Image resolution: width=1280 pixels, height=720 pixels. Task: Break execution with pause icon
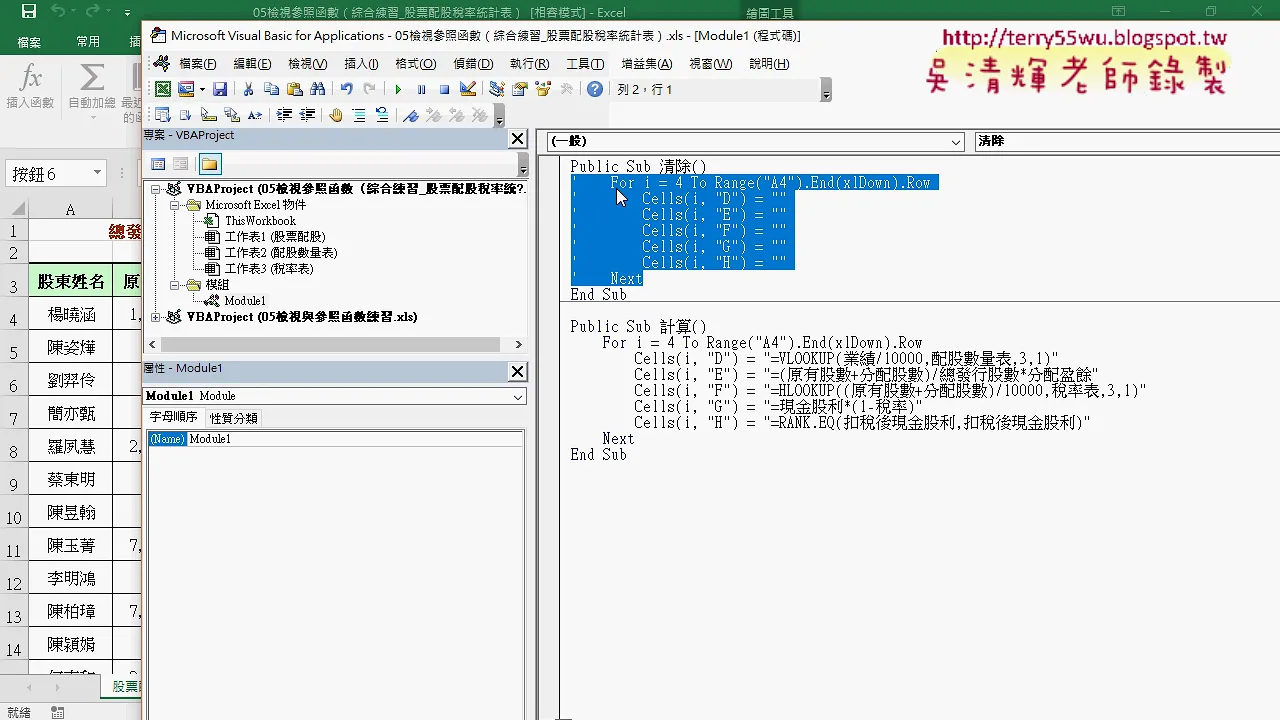tap(421, 89)
